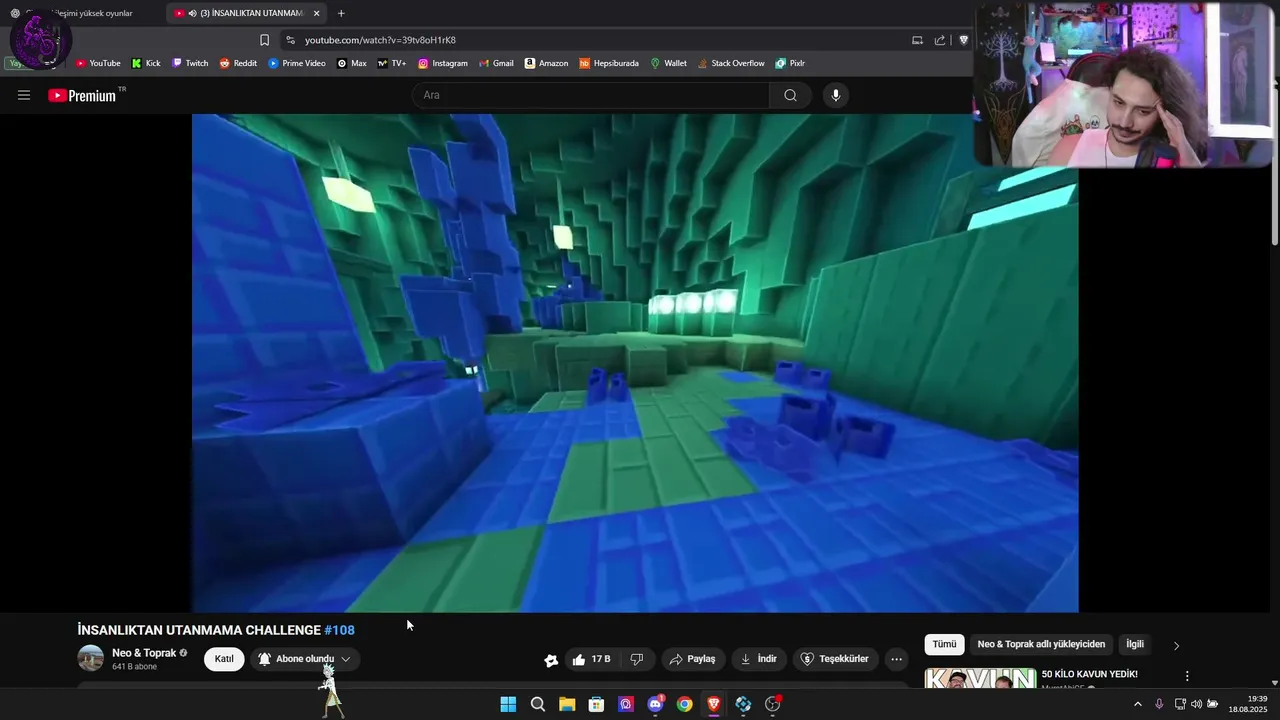This screenshot has height=720, width=1280.
Task: Open '50 KİLO KAVUN YEDİK!' video thumbnail
Action: 980,679
